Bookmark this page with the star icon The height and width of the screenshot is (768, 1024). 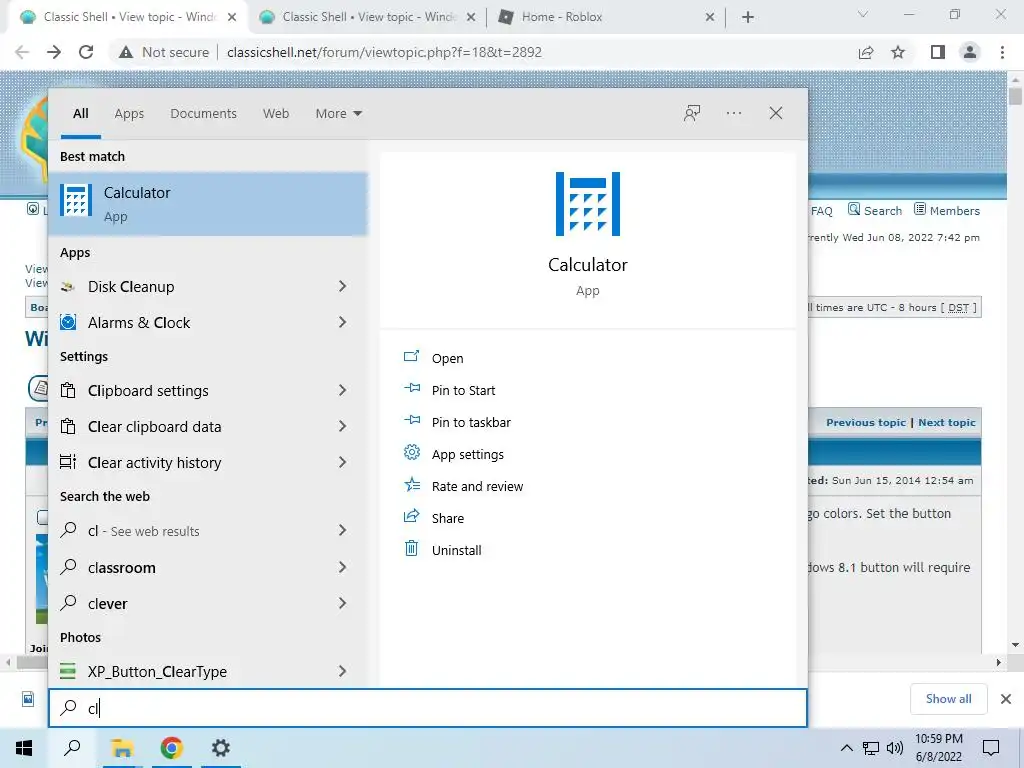coord(899,52)
